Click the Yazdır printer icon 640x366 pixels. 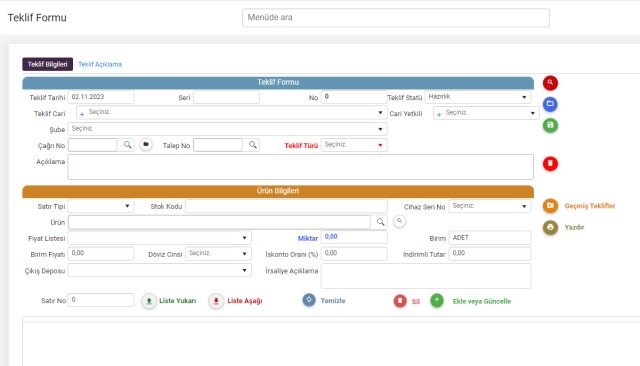550,227
